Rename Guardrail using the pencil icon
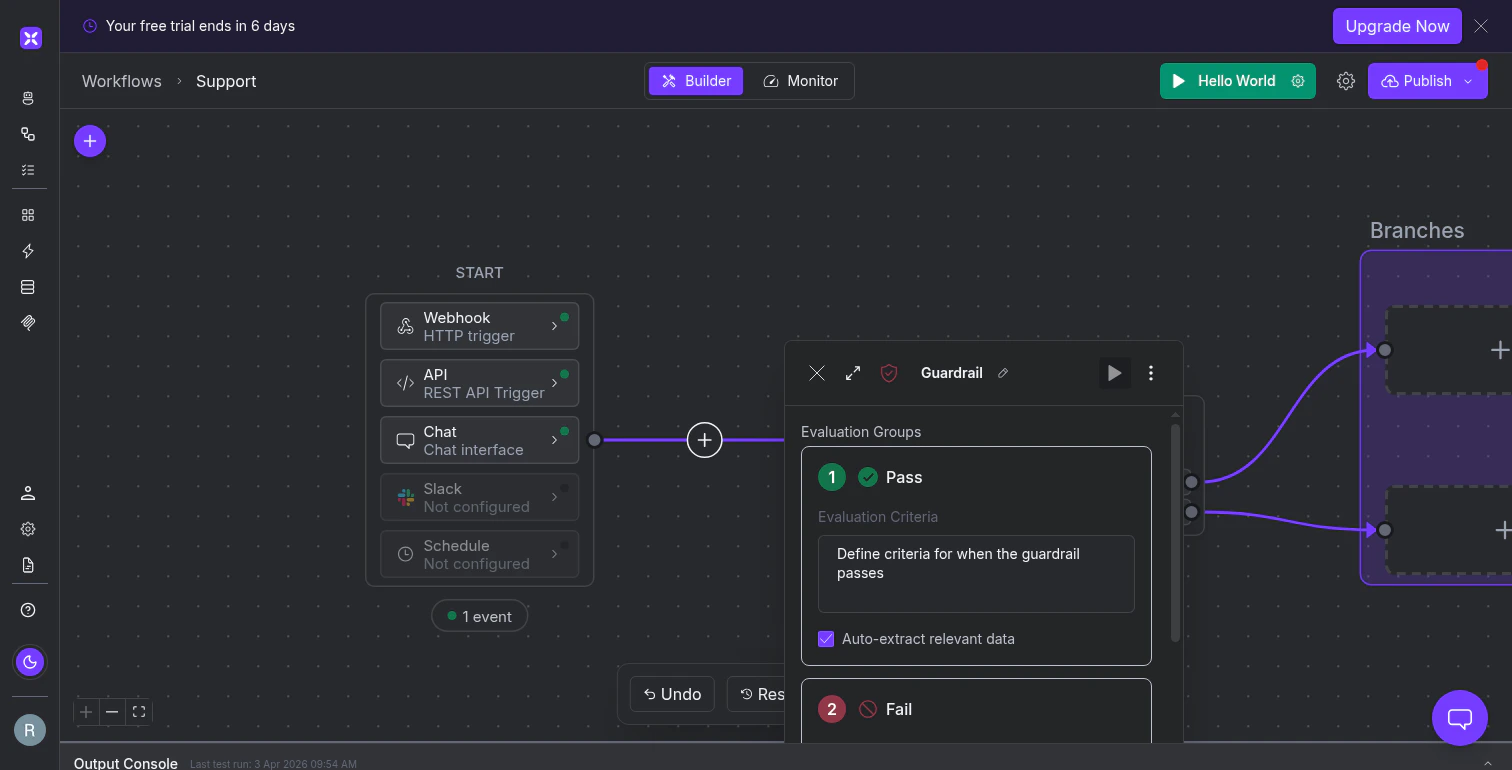This screenshot has width=1512, height=770. point(1002,372)
